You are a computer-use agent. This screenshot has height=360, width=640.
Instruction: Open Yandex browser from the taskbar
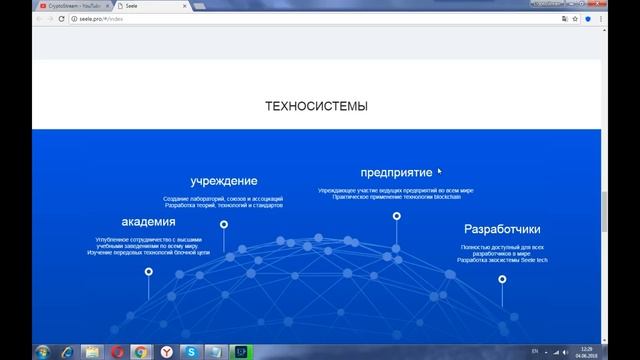[167, 352]
